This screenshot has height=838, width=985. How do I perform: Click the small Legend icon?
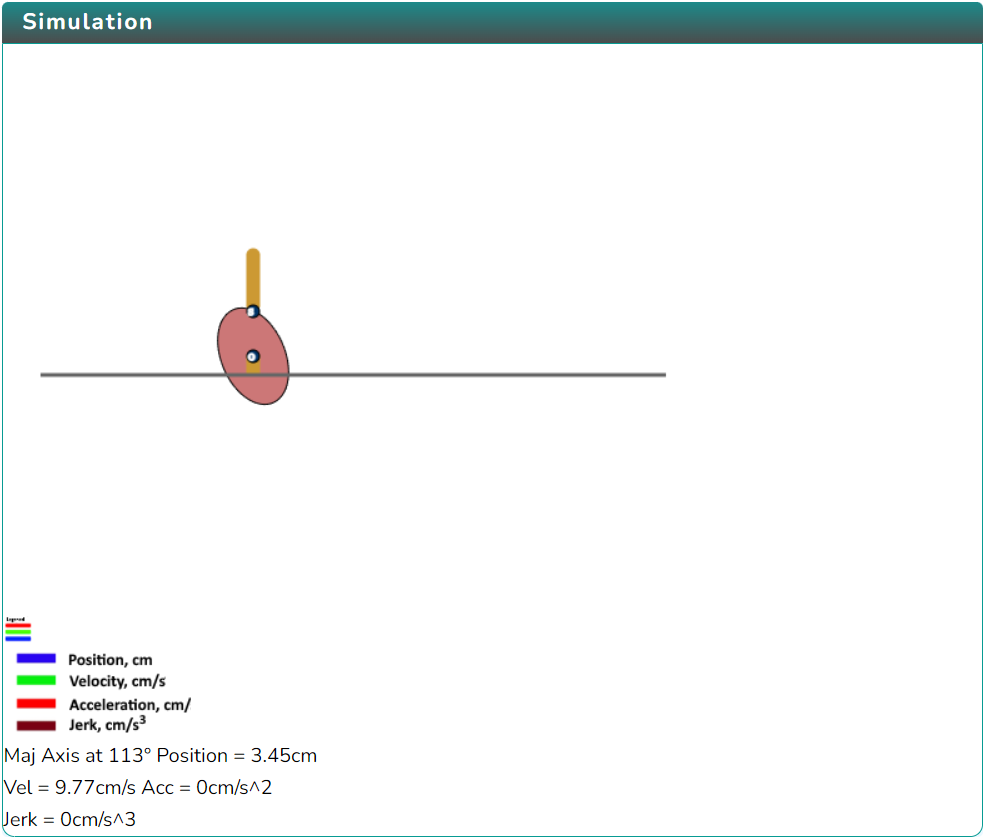[x=18, y=629]
